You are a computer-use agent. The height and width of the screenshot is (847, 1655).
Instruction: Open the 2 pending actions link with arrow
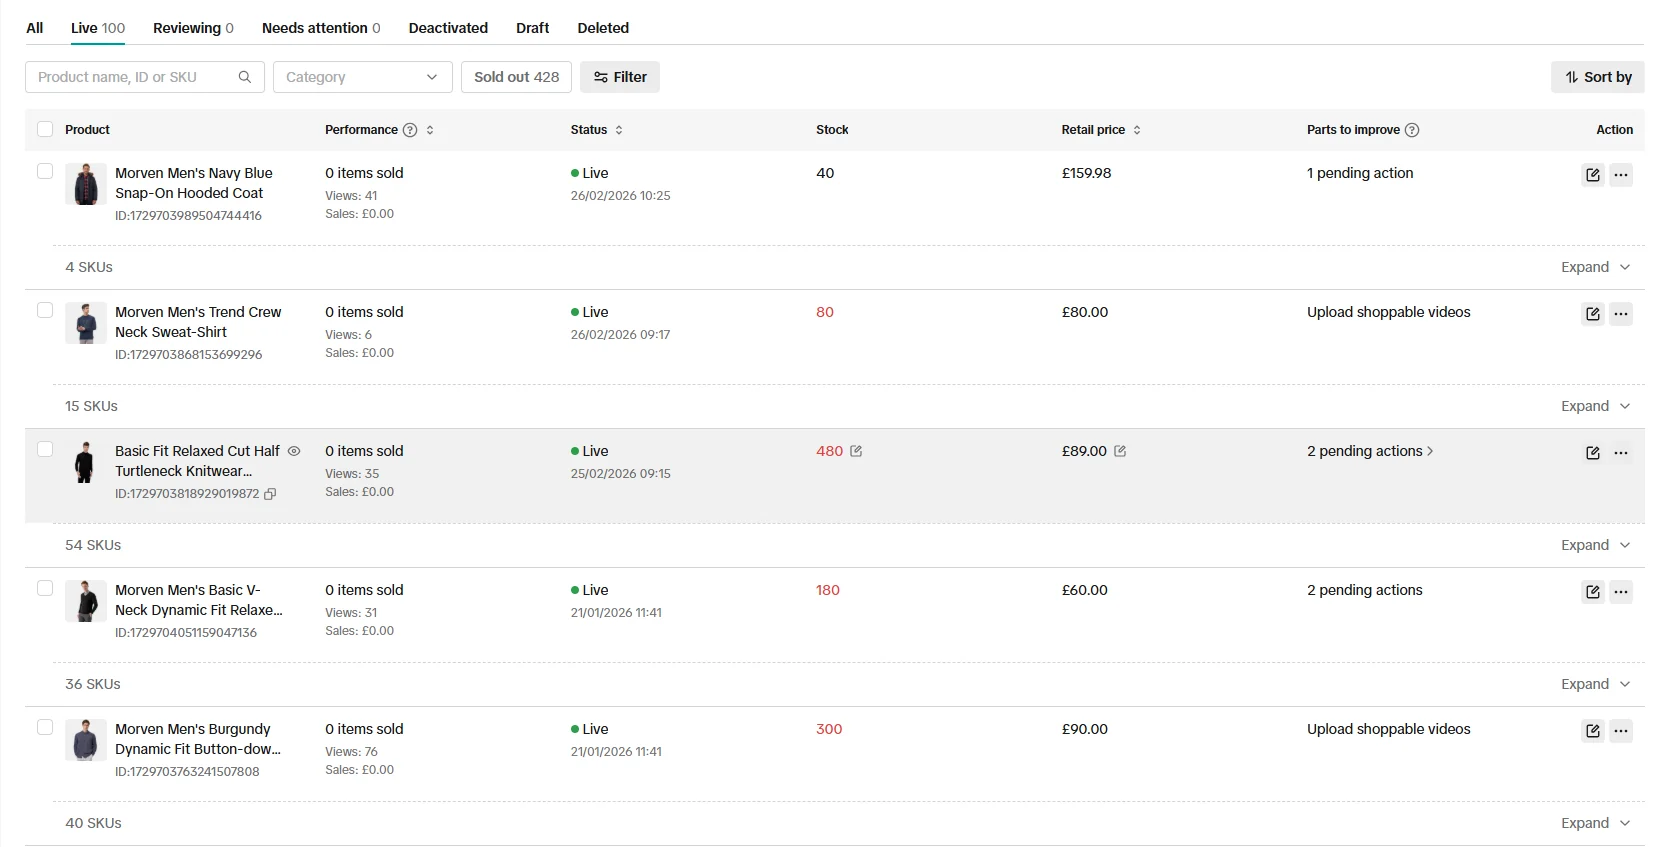pyautogui.click(x=1370, y=451)
